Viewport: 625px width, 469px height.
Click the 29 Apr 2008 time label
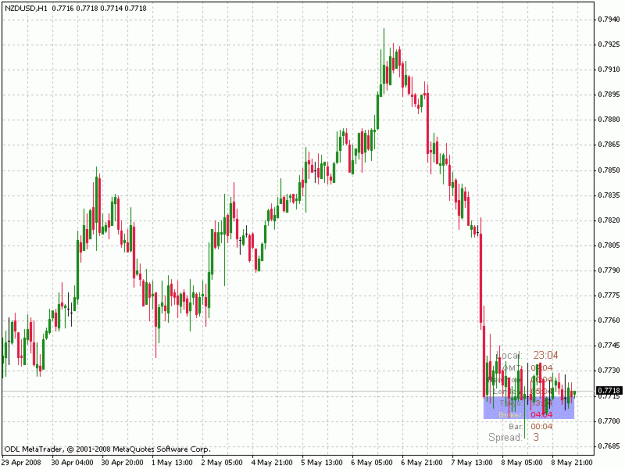click(21, 463)
